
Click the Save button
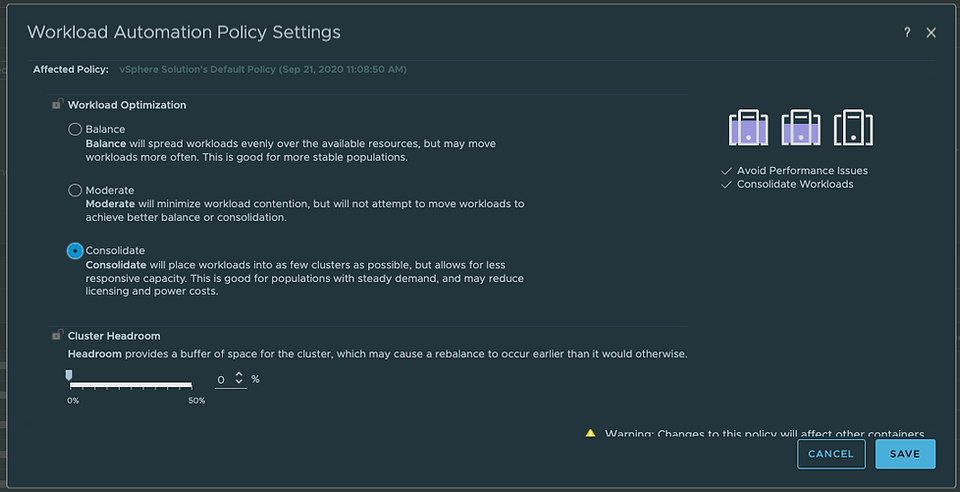point(905,454)
